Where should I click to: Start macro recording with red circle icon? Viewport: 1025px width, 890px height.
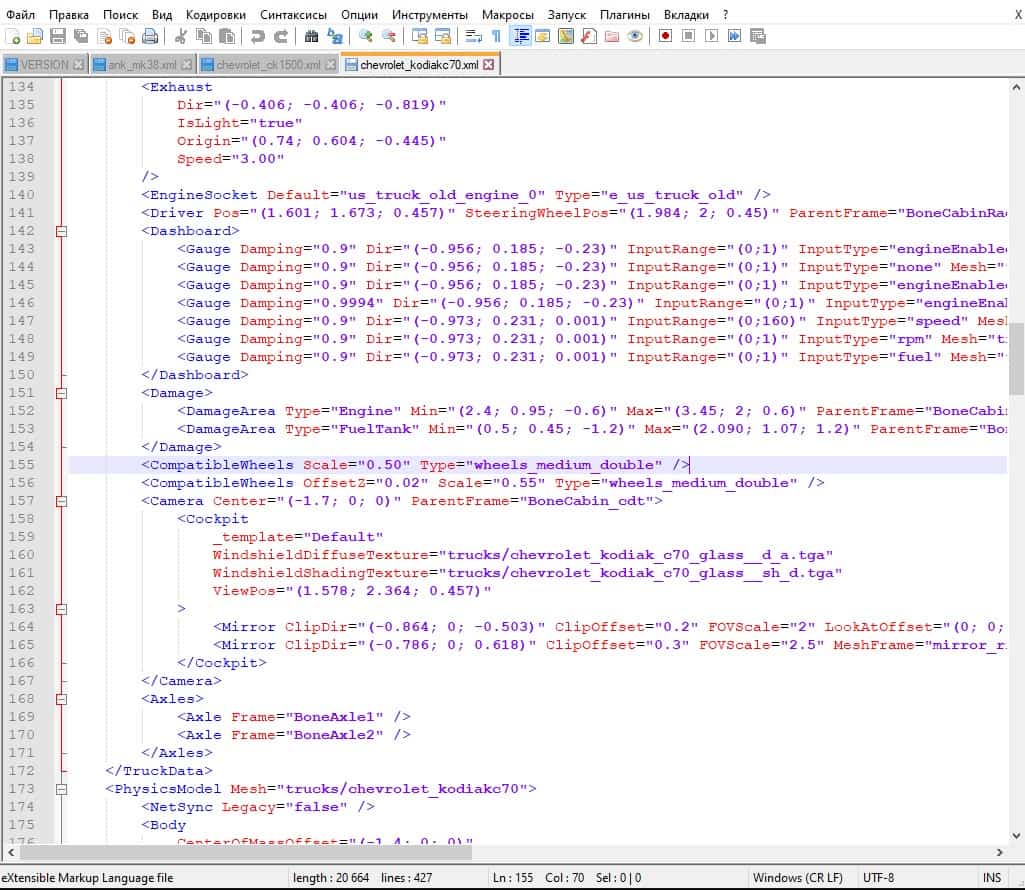pyautogui.click(x=665, y=37)
